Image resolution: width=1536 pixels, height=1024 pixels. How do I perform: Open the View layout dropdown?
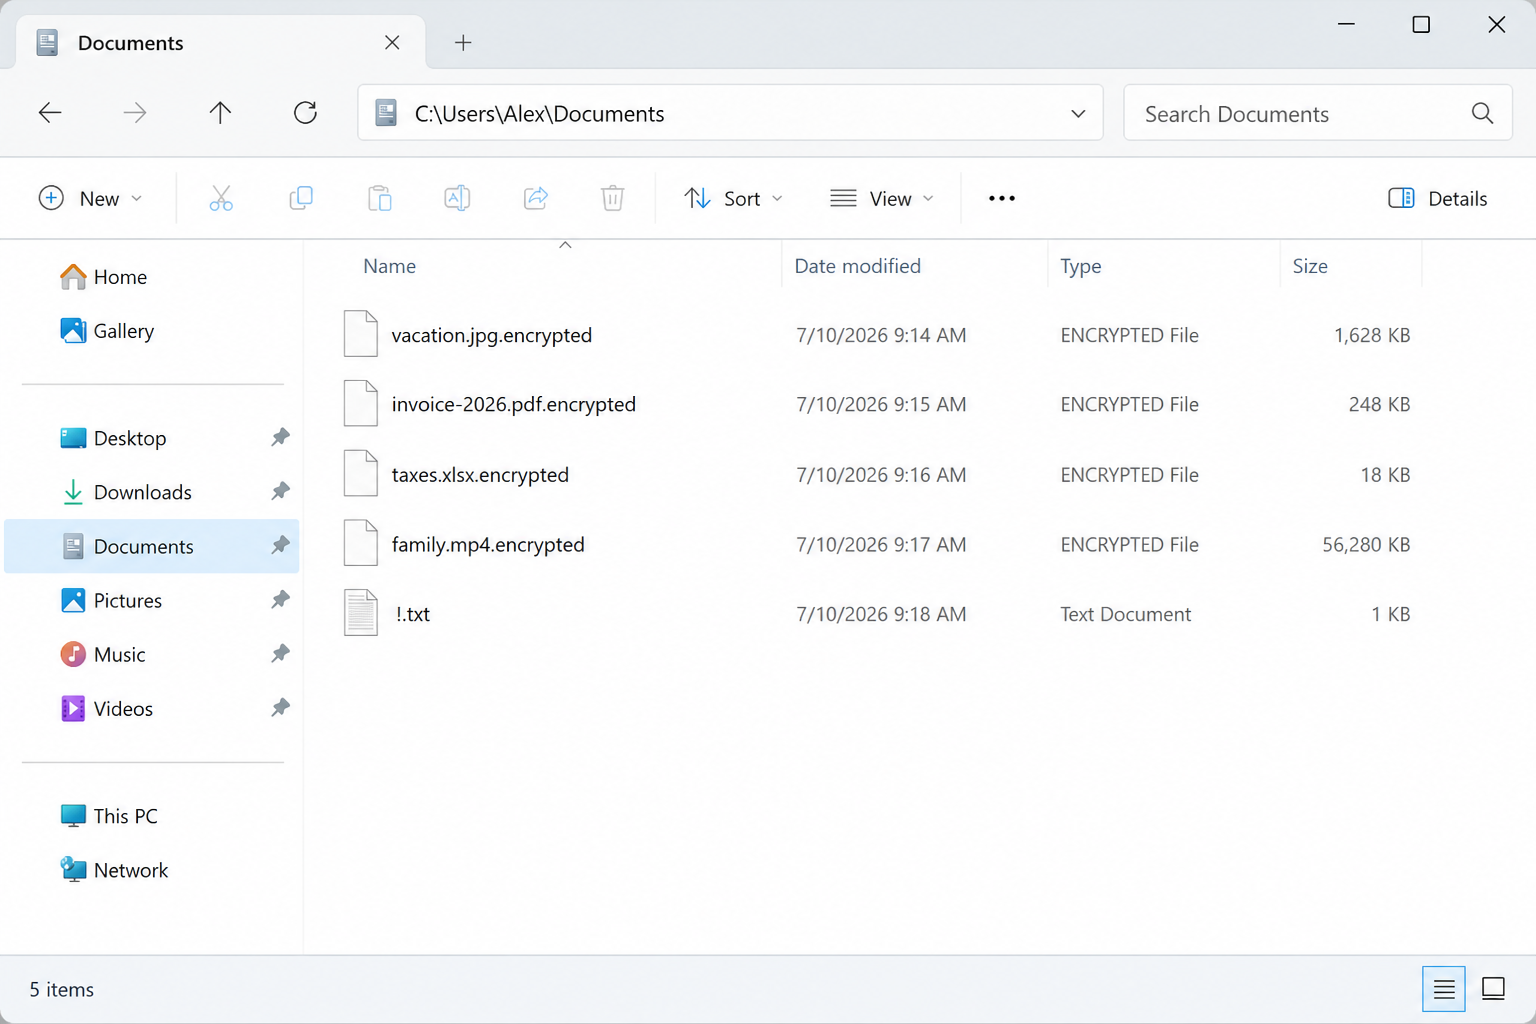click(882, 198)
